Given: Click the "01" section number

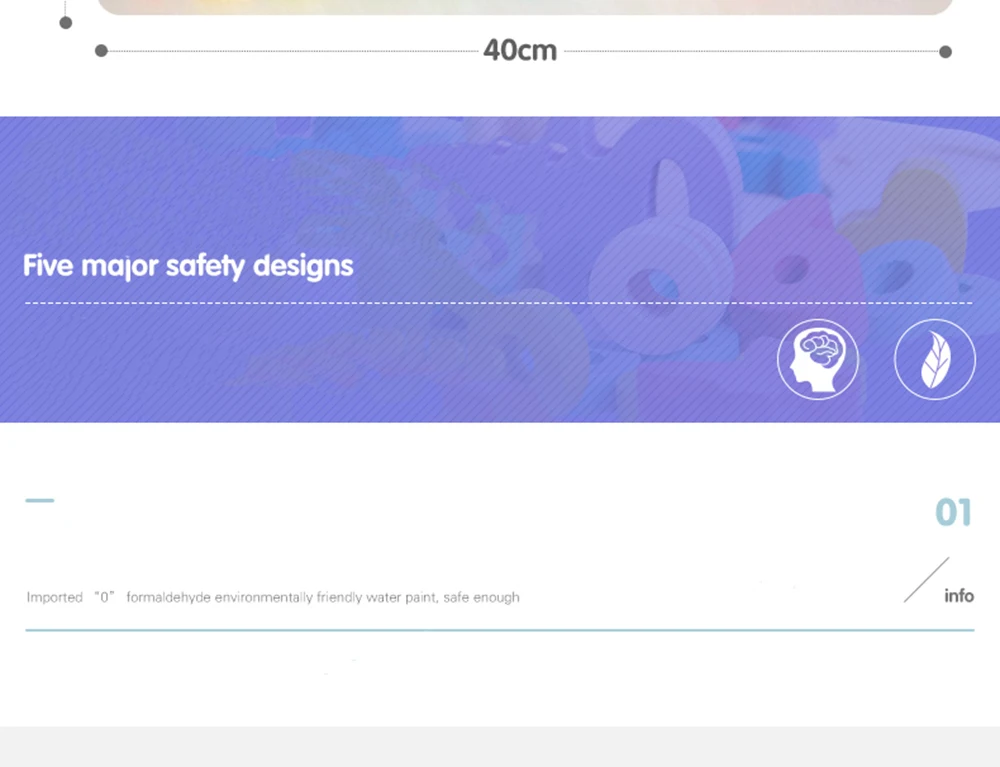Looking at the screenshot, I should [x=953, y=512].
